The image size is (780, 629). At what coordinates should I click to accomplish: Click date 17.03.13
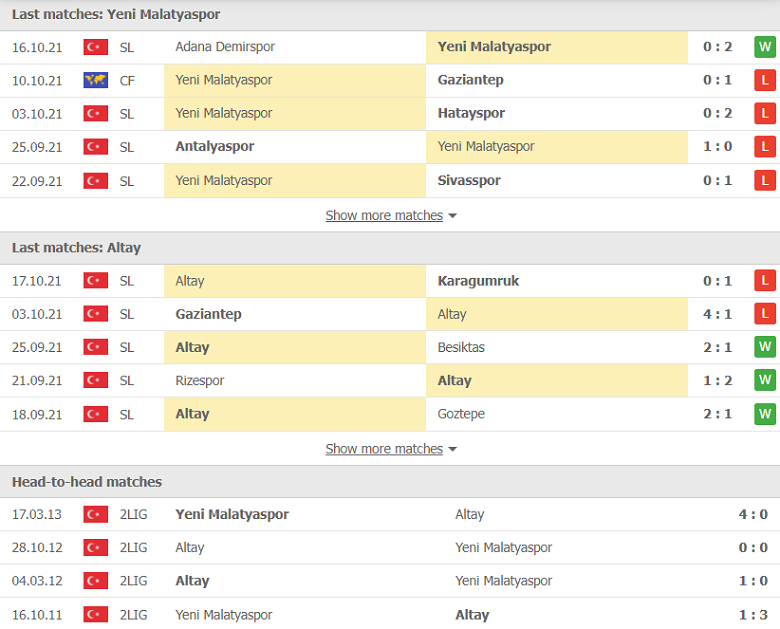point(37,515)
